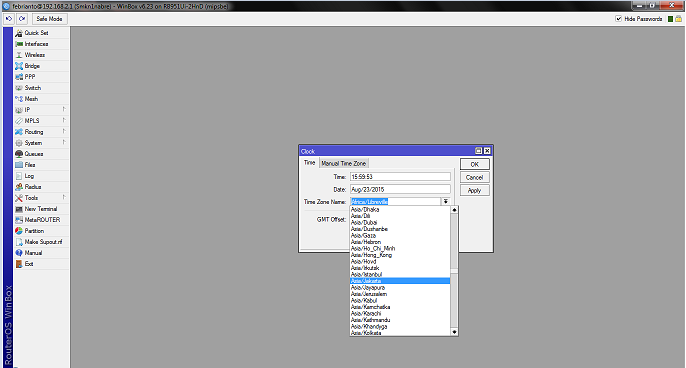Launch New Terminal from sidebar
The height and width of the screenshot is (368, 686).
tap(41, 209)
